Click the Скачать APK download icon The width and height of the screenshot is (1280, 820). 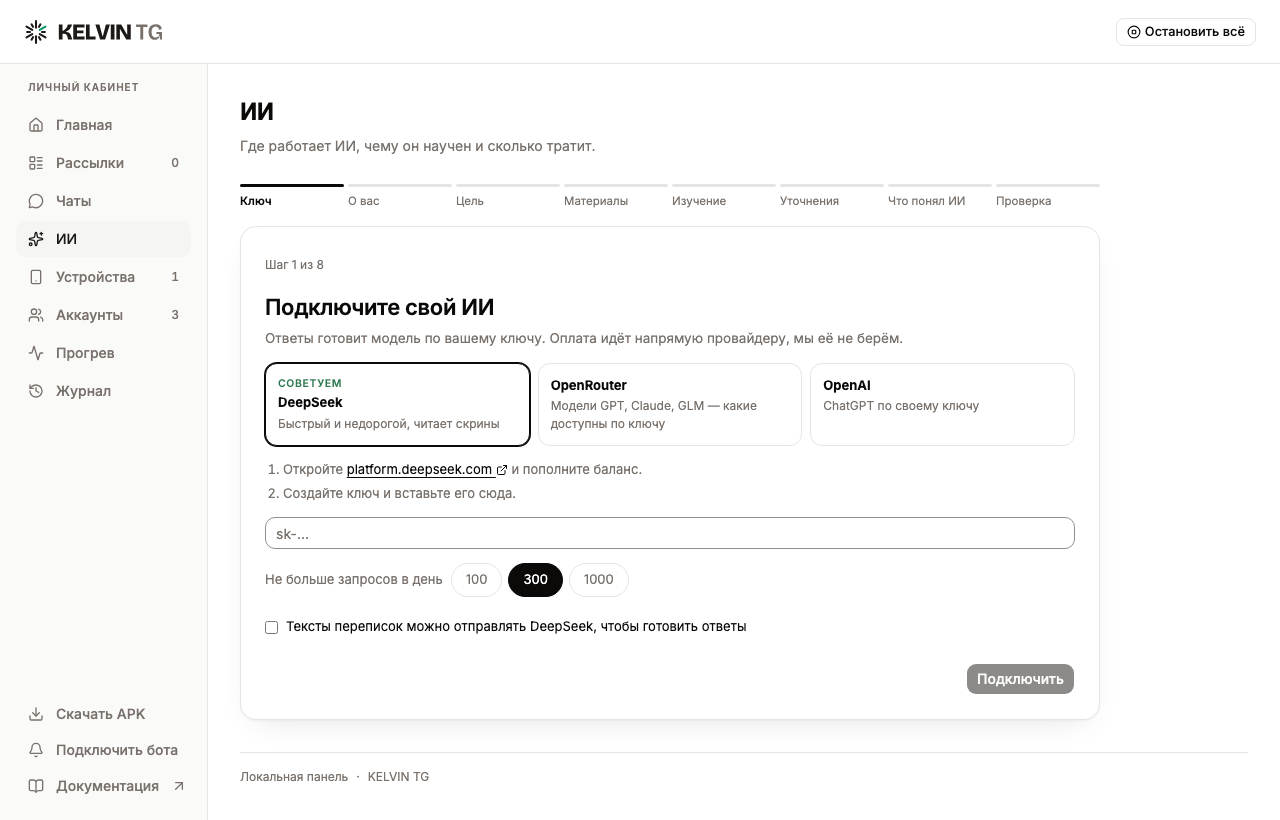tap(36, 714)
